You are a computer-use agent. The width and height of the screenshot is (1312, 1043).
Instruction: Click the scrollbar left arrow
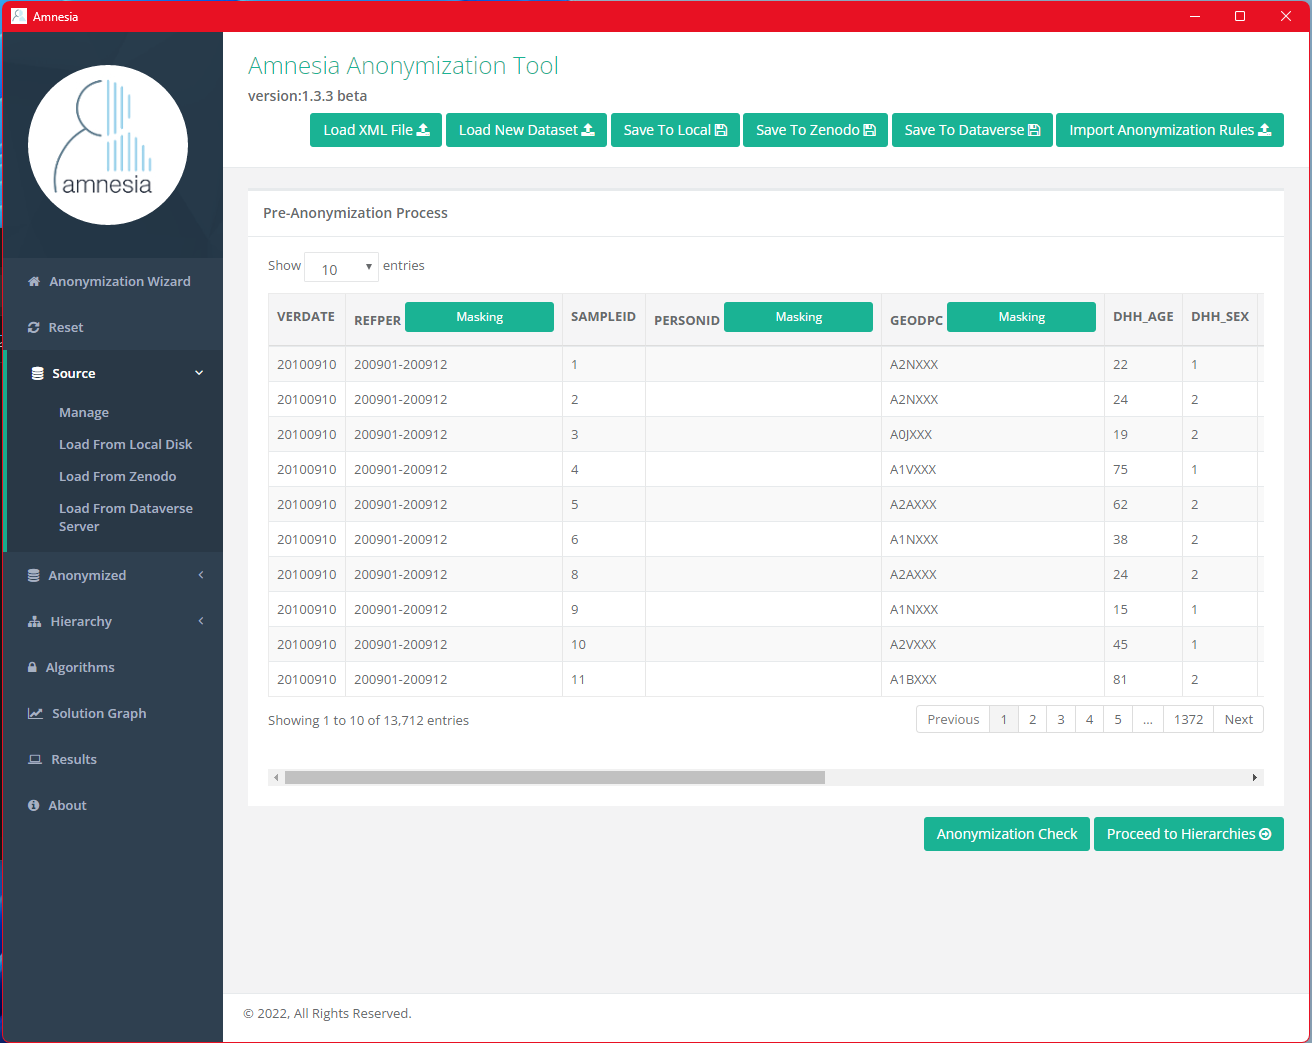[x=276, y=777]
